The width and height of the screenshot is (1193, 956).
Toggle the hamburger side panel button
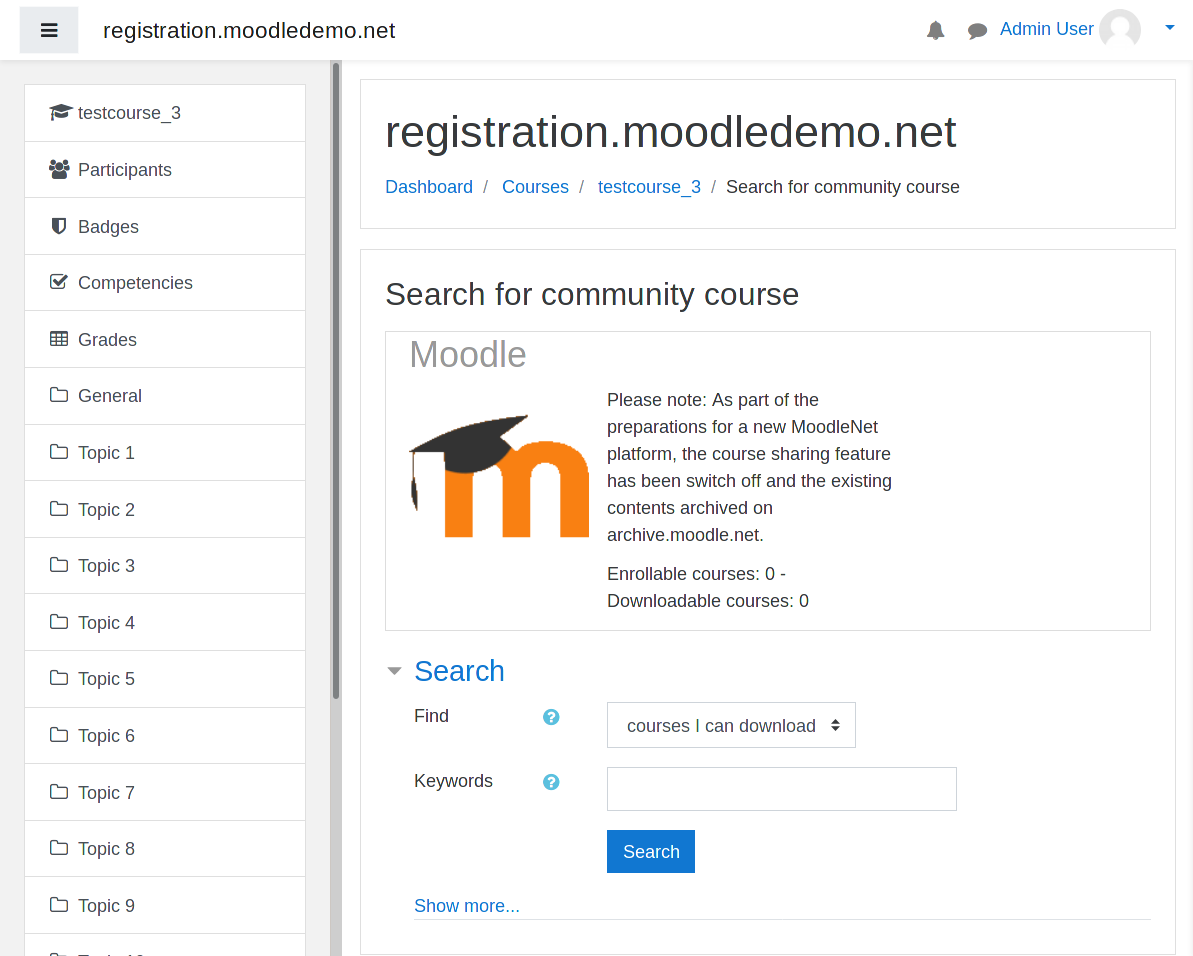[49, 30]
